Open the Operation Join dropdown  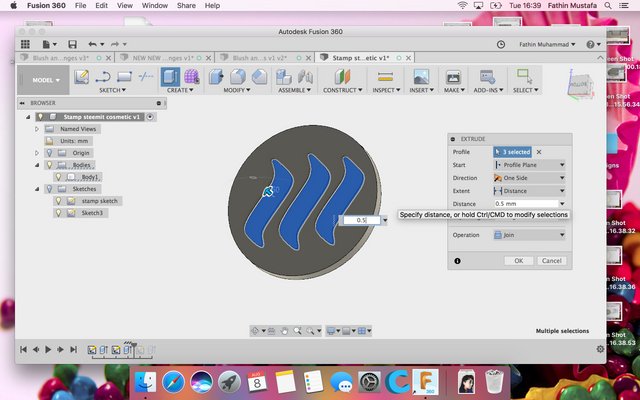[x=529, y=235]
